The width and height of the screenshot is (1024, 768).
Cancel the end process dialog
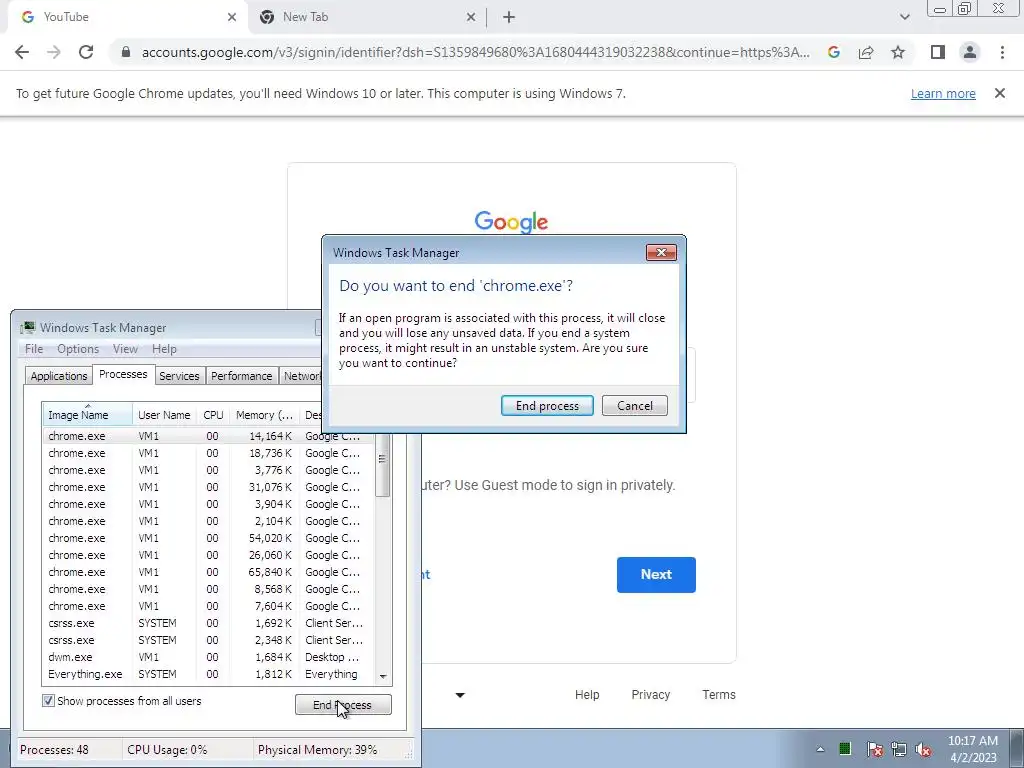pyautogui.click(x=635, y=406)
